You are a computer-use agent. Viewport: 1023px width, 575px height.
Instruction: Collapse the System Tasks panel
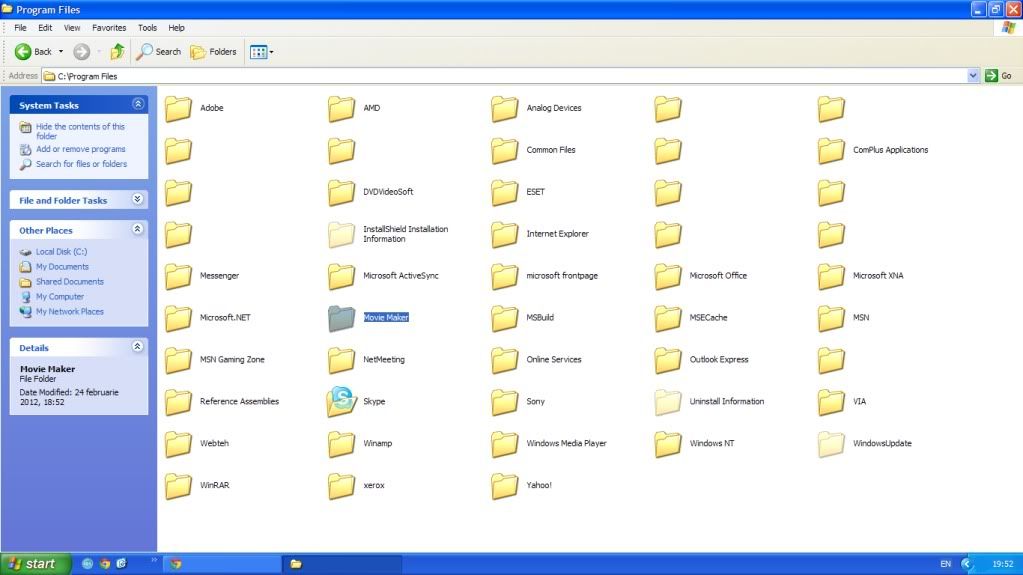point(138,104)
